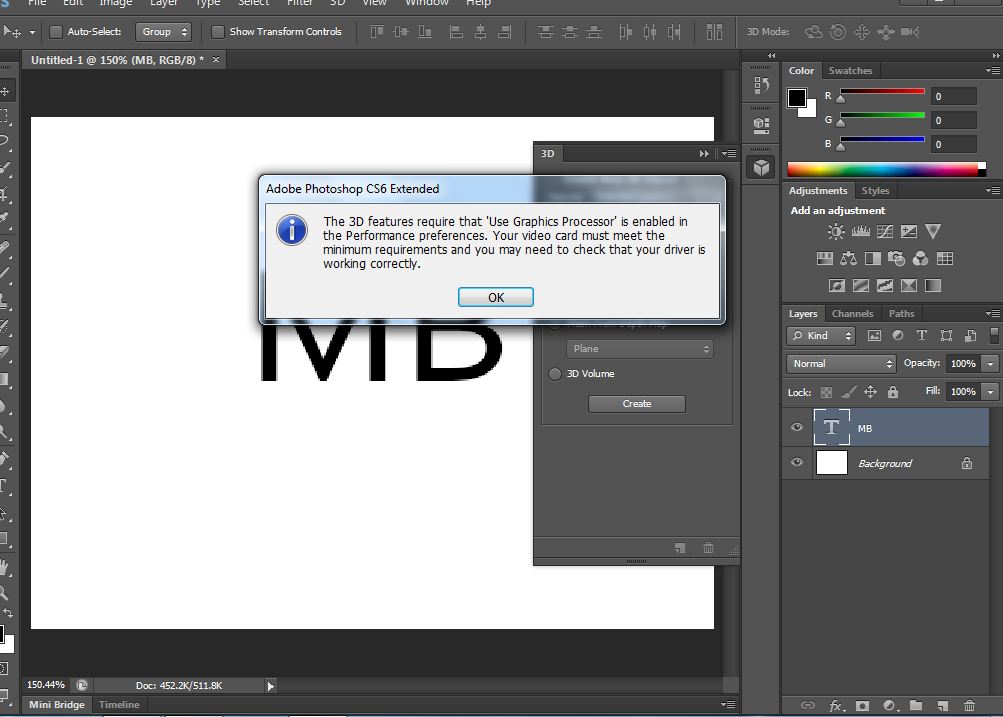Image resolution: width=1003 pixels, height=717 pixels.
Task: Switch to the Channels tab
Action: point(852,313)
